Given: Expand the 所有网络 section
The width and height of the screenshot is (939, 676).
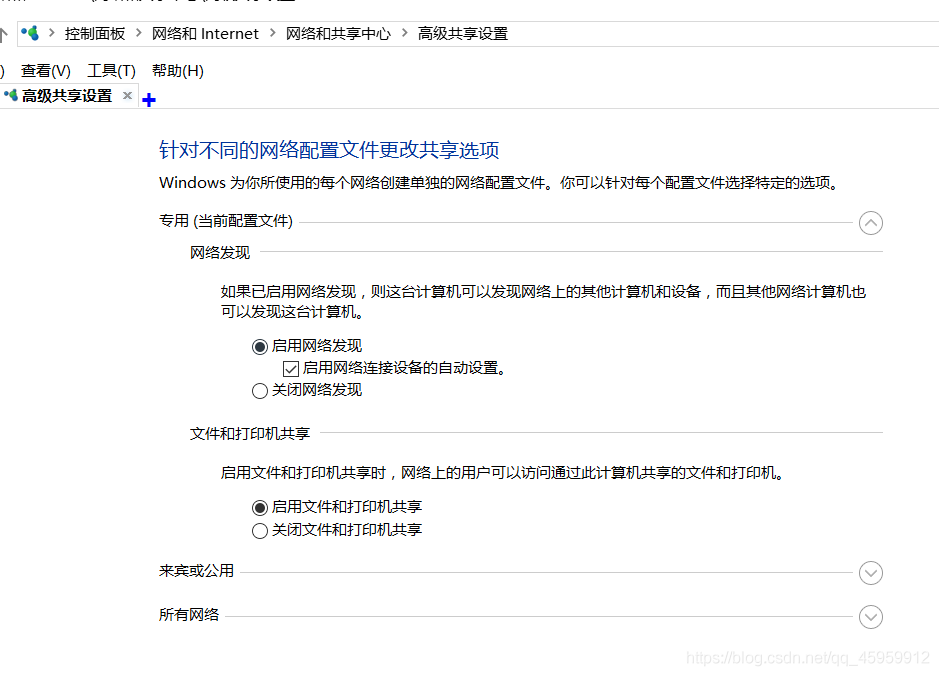Looking at the screenshot, I should click(x=870, y=617).
